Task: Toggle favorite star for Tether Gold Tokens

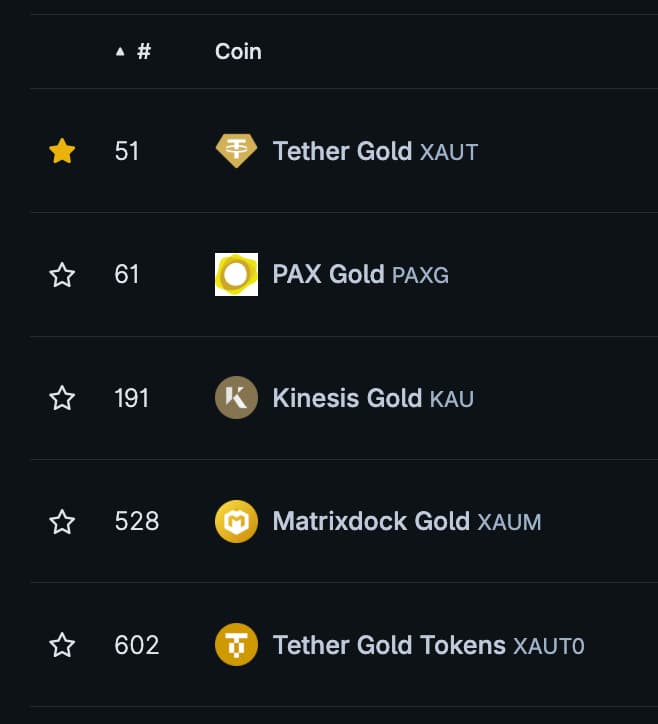Action: tap(62, 645)
